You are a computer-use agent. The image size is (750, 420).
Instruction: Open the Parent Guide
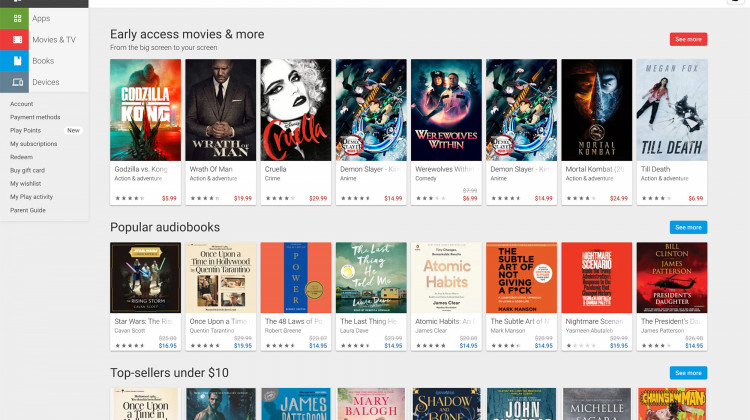(x=28, y=210)
